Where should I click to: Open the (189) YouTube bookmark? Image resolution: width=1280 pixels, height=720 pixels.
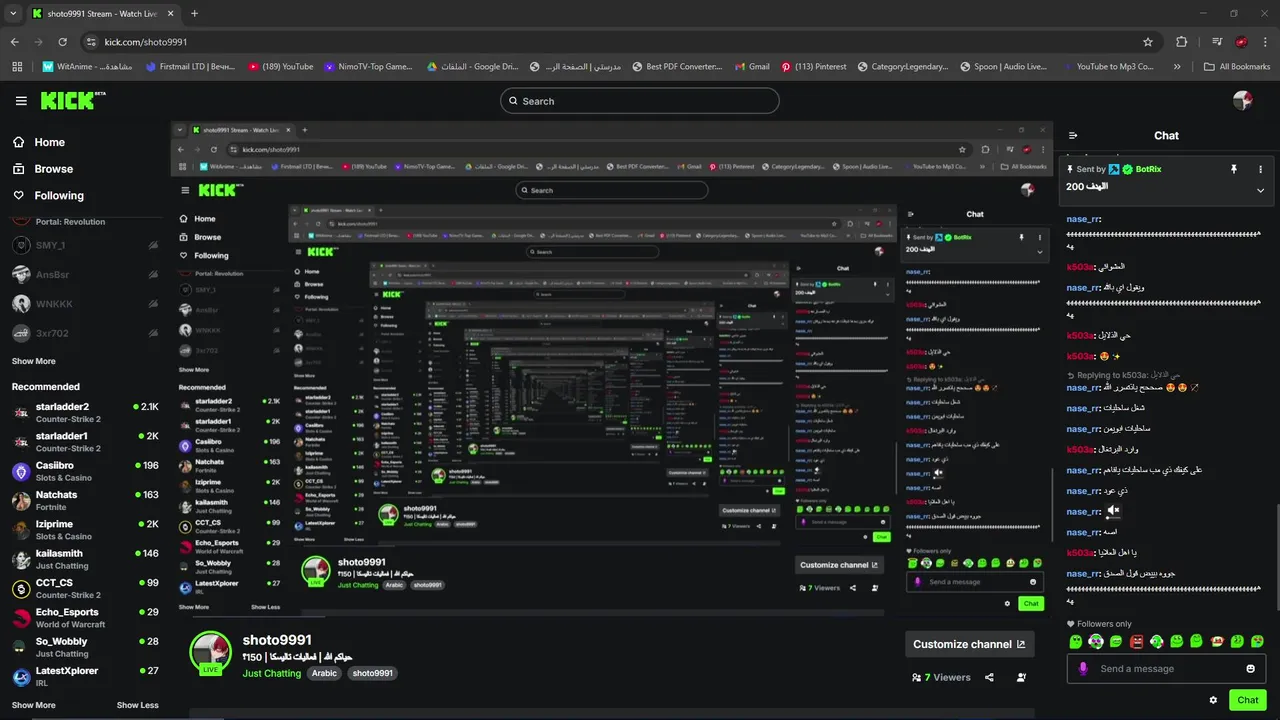(281, 67)
